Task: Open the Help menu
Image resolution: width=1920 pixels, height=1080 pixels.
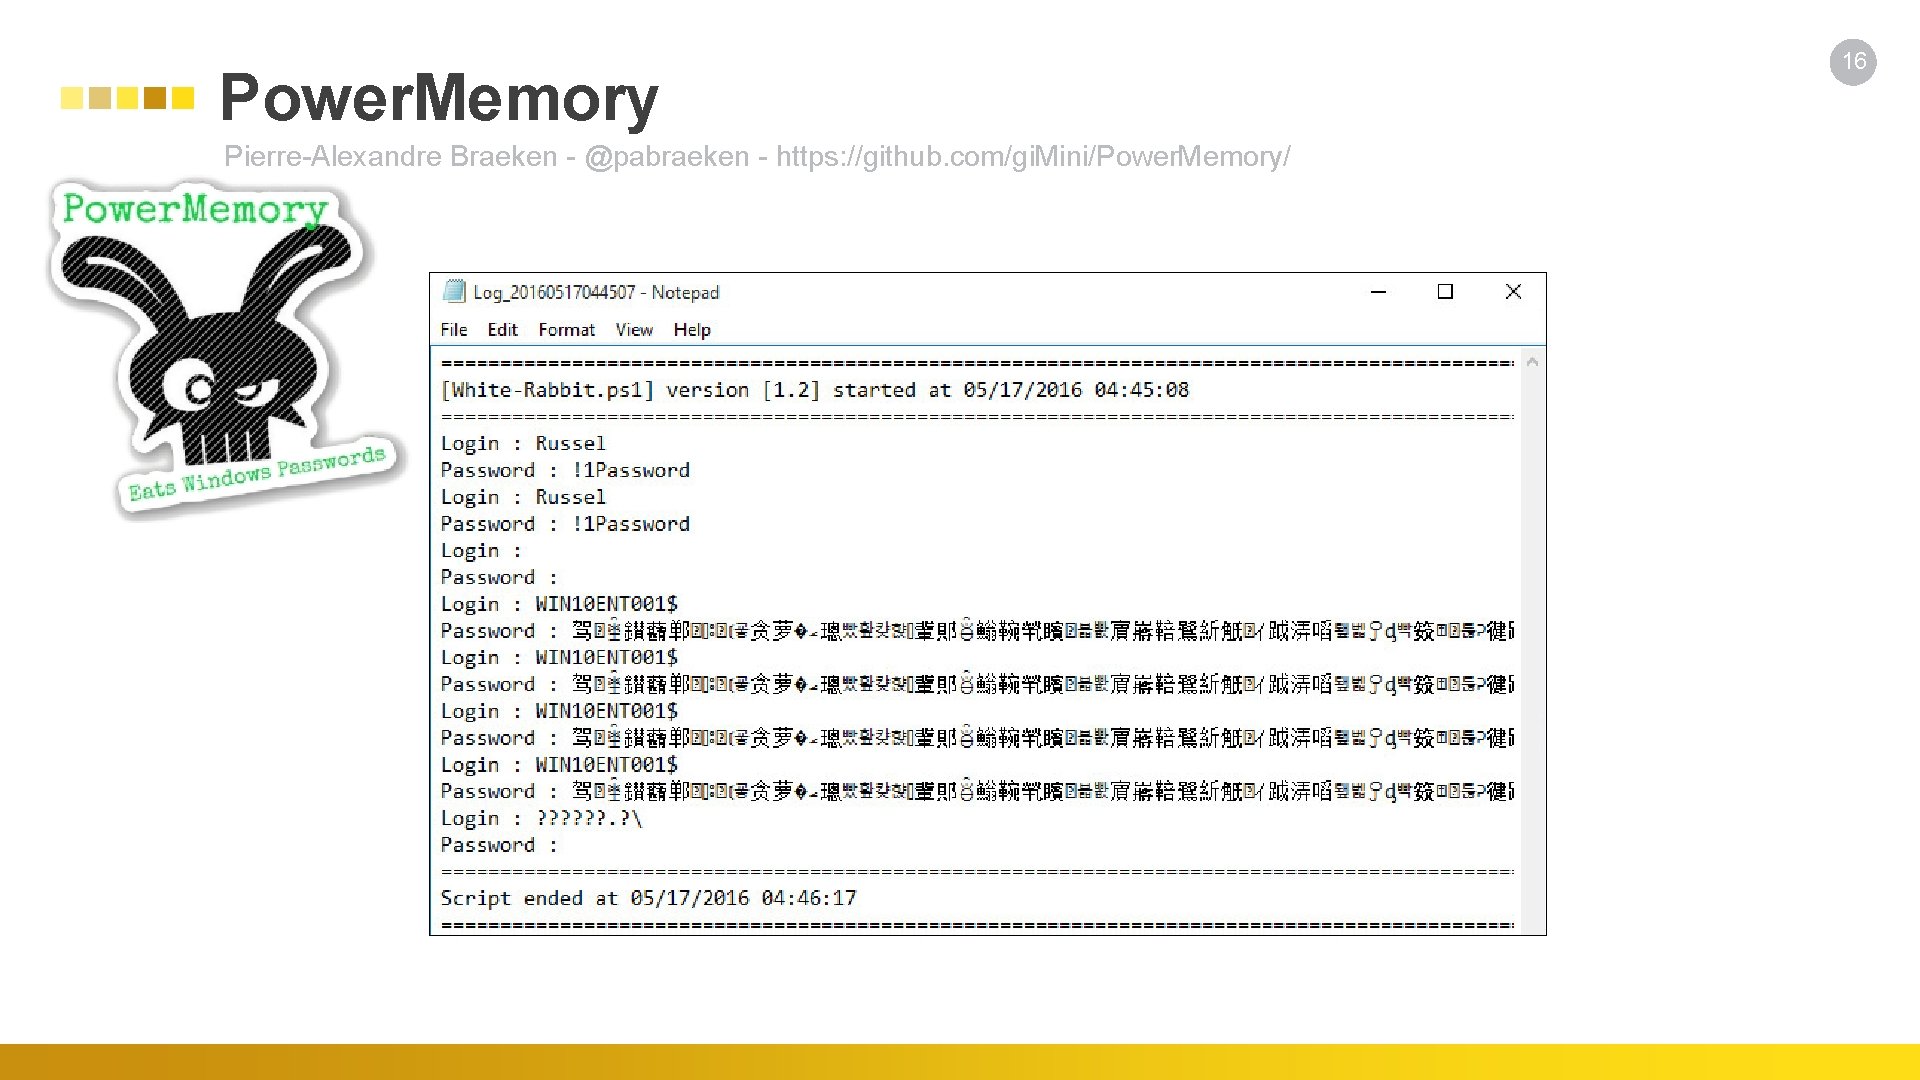Action: click(691, 330)
